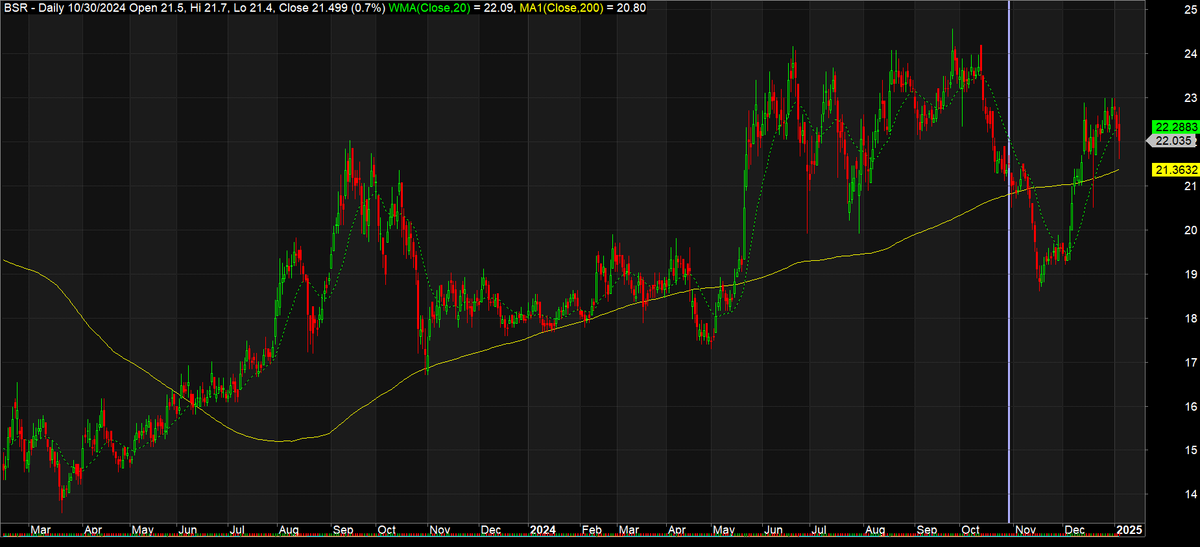Image resolution: width=1200 pixels, height=547 pixels.
Task: Click the 20 value on price axis
Action: (x=1162, y=230)
